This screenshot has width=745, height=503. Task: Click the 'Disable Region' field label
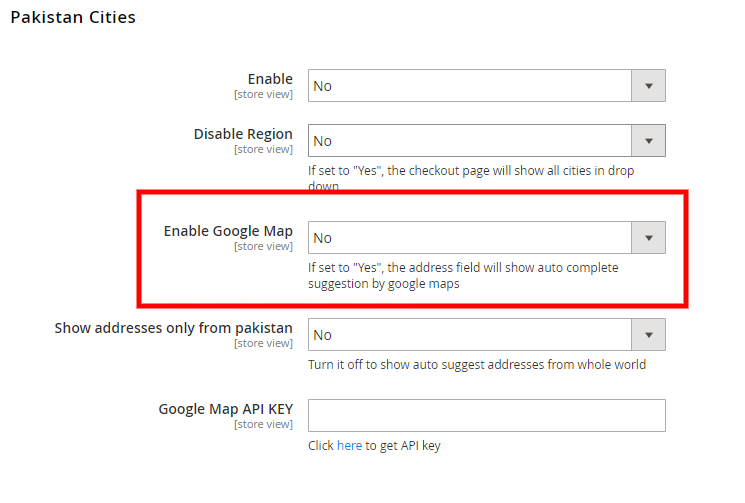243,134
